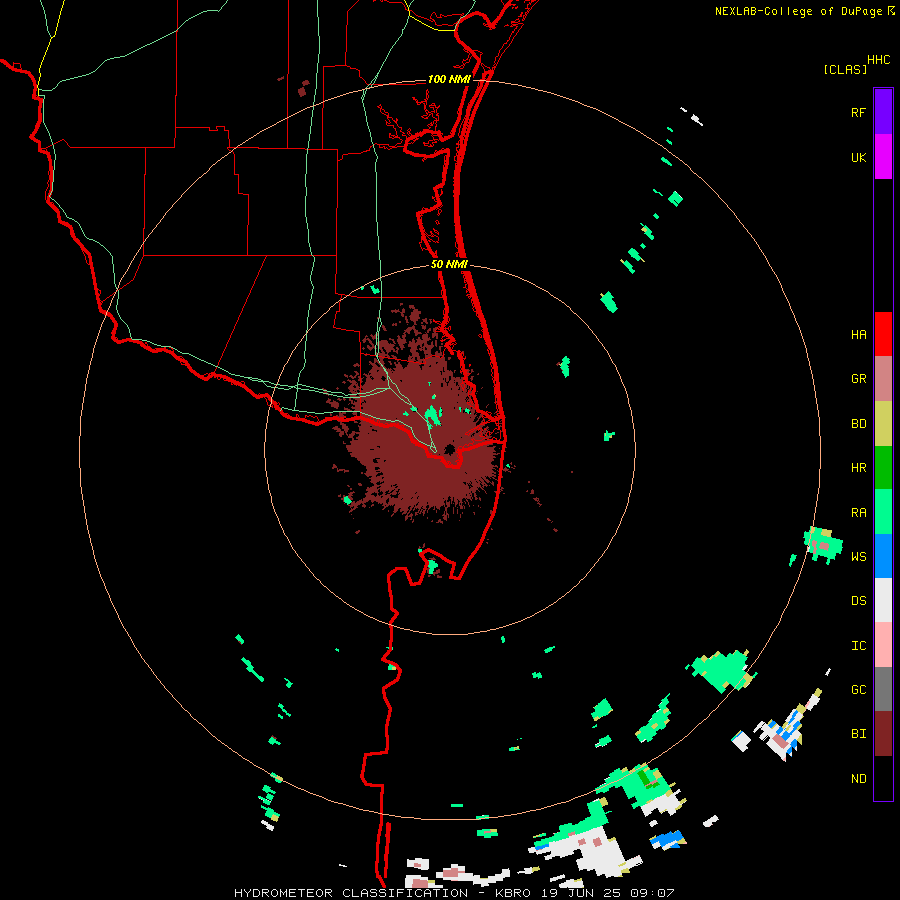Click the HR legend label
The height and width of the screenshot is (900, 900).
click(x=858, y=468)
